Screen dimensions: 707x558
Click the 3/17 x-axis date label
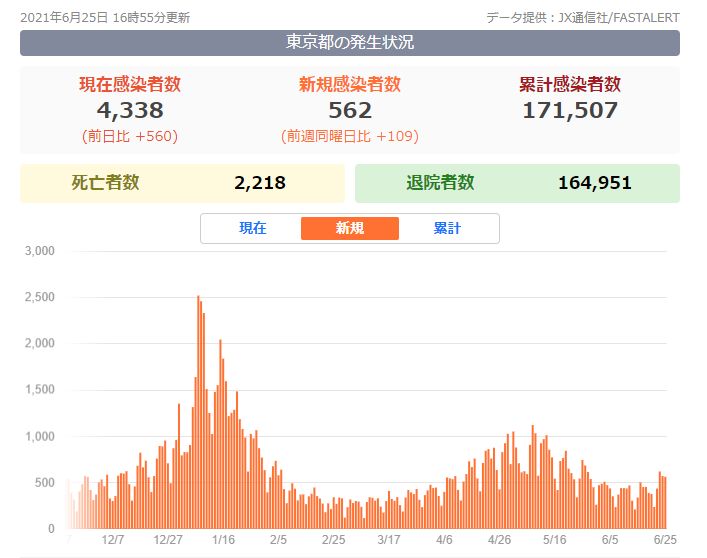pos(389,540)
